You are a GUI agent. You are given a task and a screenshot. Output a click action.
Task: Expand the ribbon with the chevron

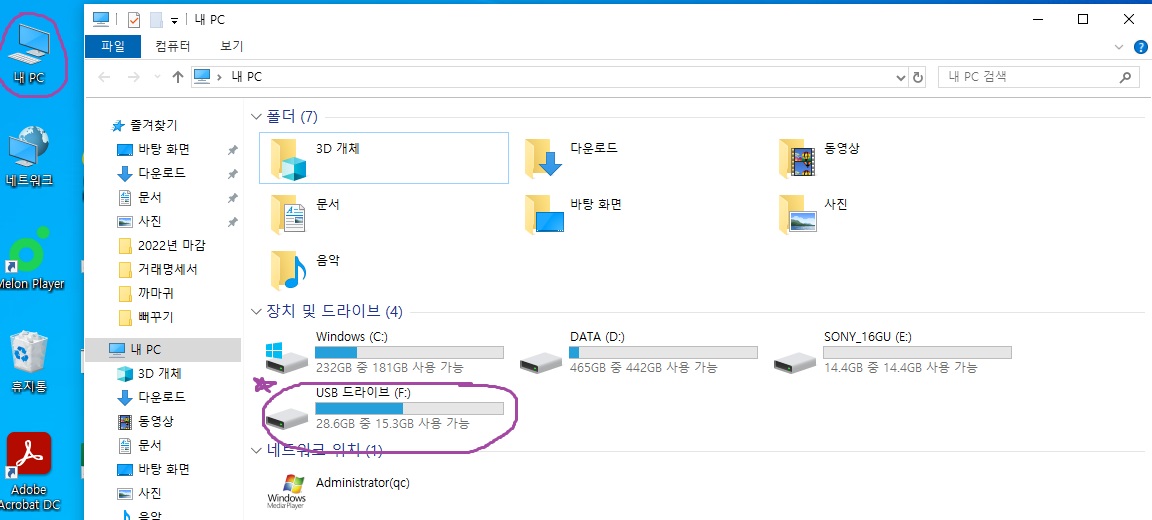(x=1119, y=46)
